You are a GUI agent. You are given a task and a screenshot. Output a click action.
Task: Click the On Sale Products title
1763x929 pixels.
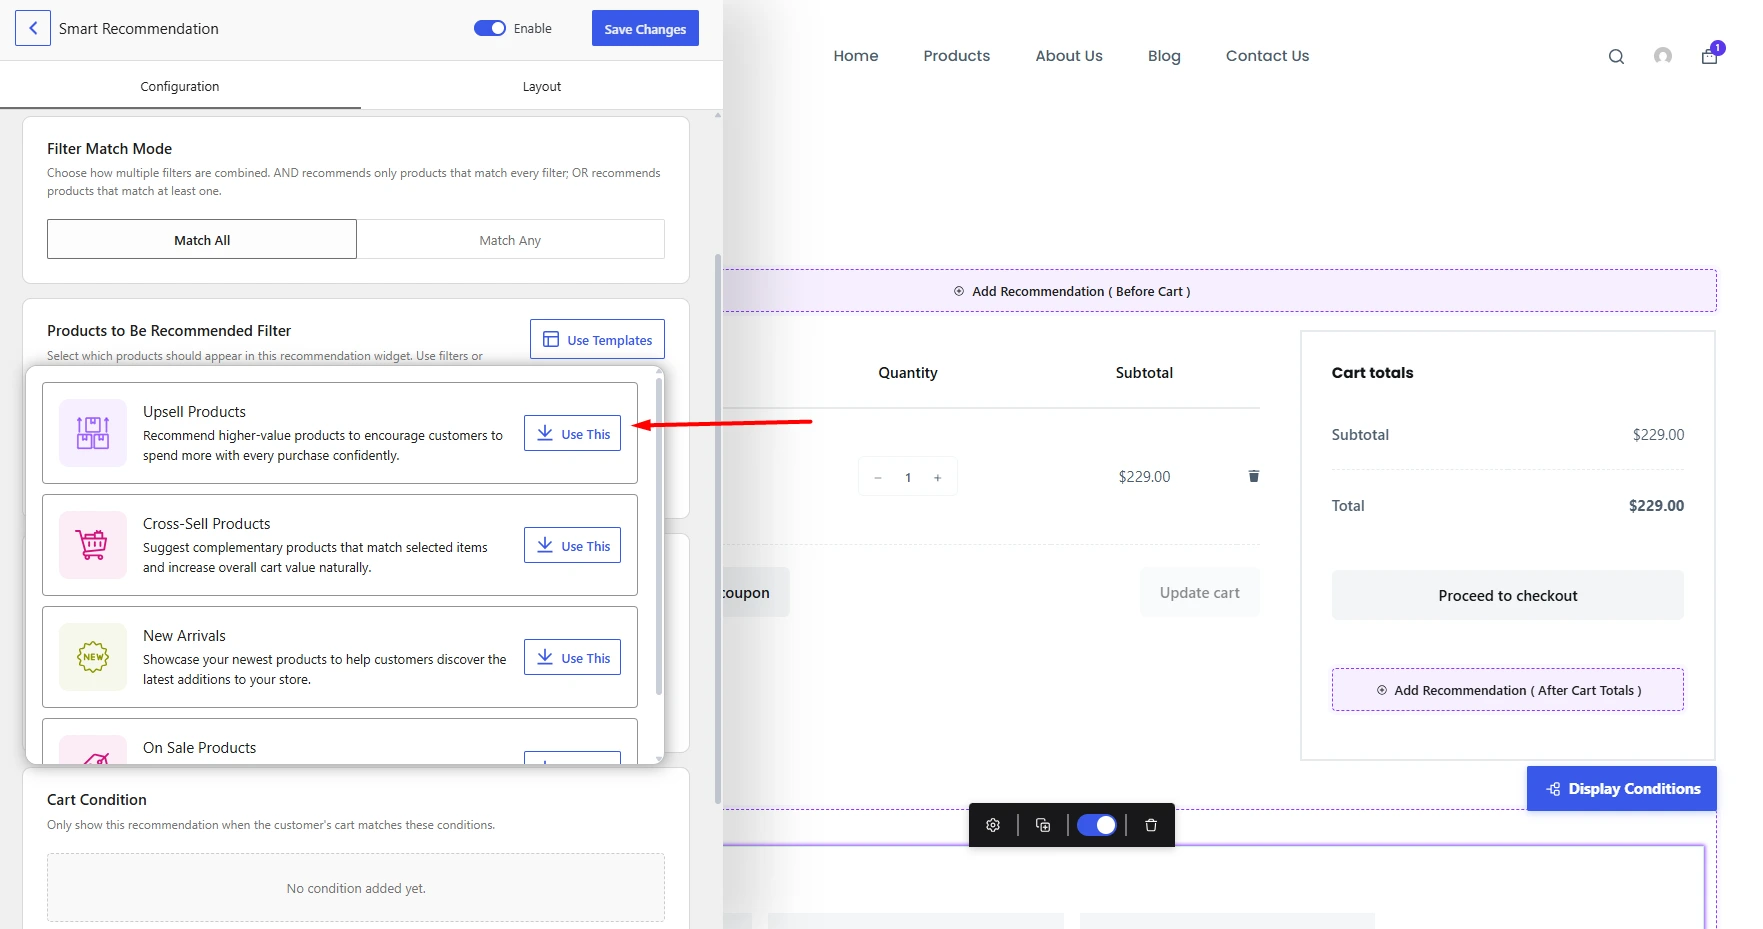point(199,748)
